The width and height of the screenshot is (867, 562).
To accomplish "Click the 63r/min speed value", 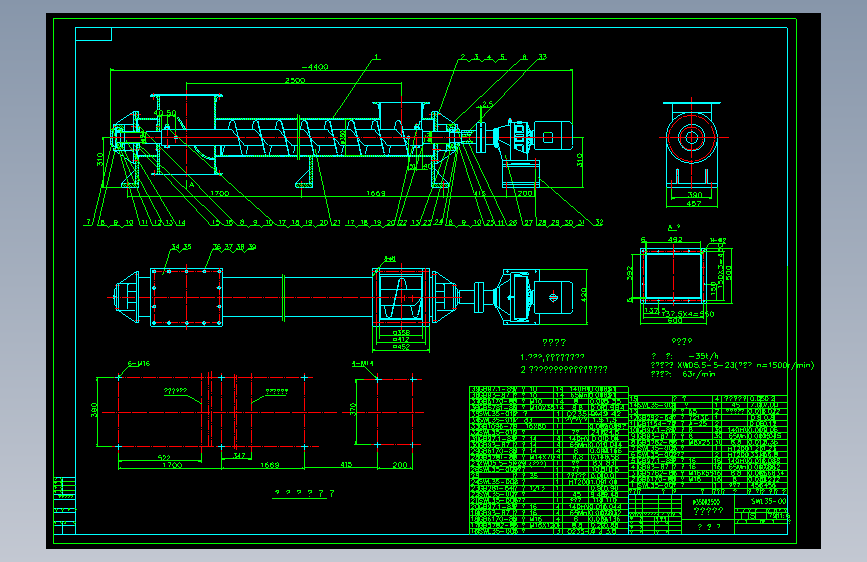I will (x=699, y=374).
